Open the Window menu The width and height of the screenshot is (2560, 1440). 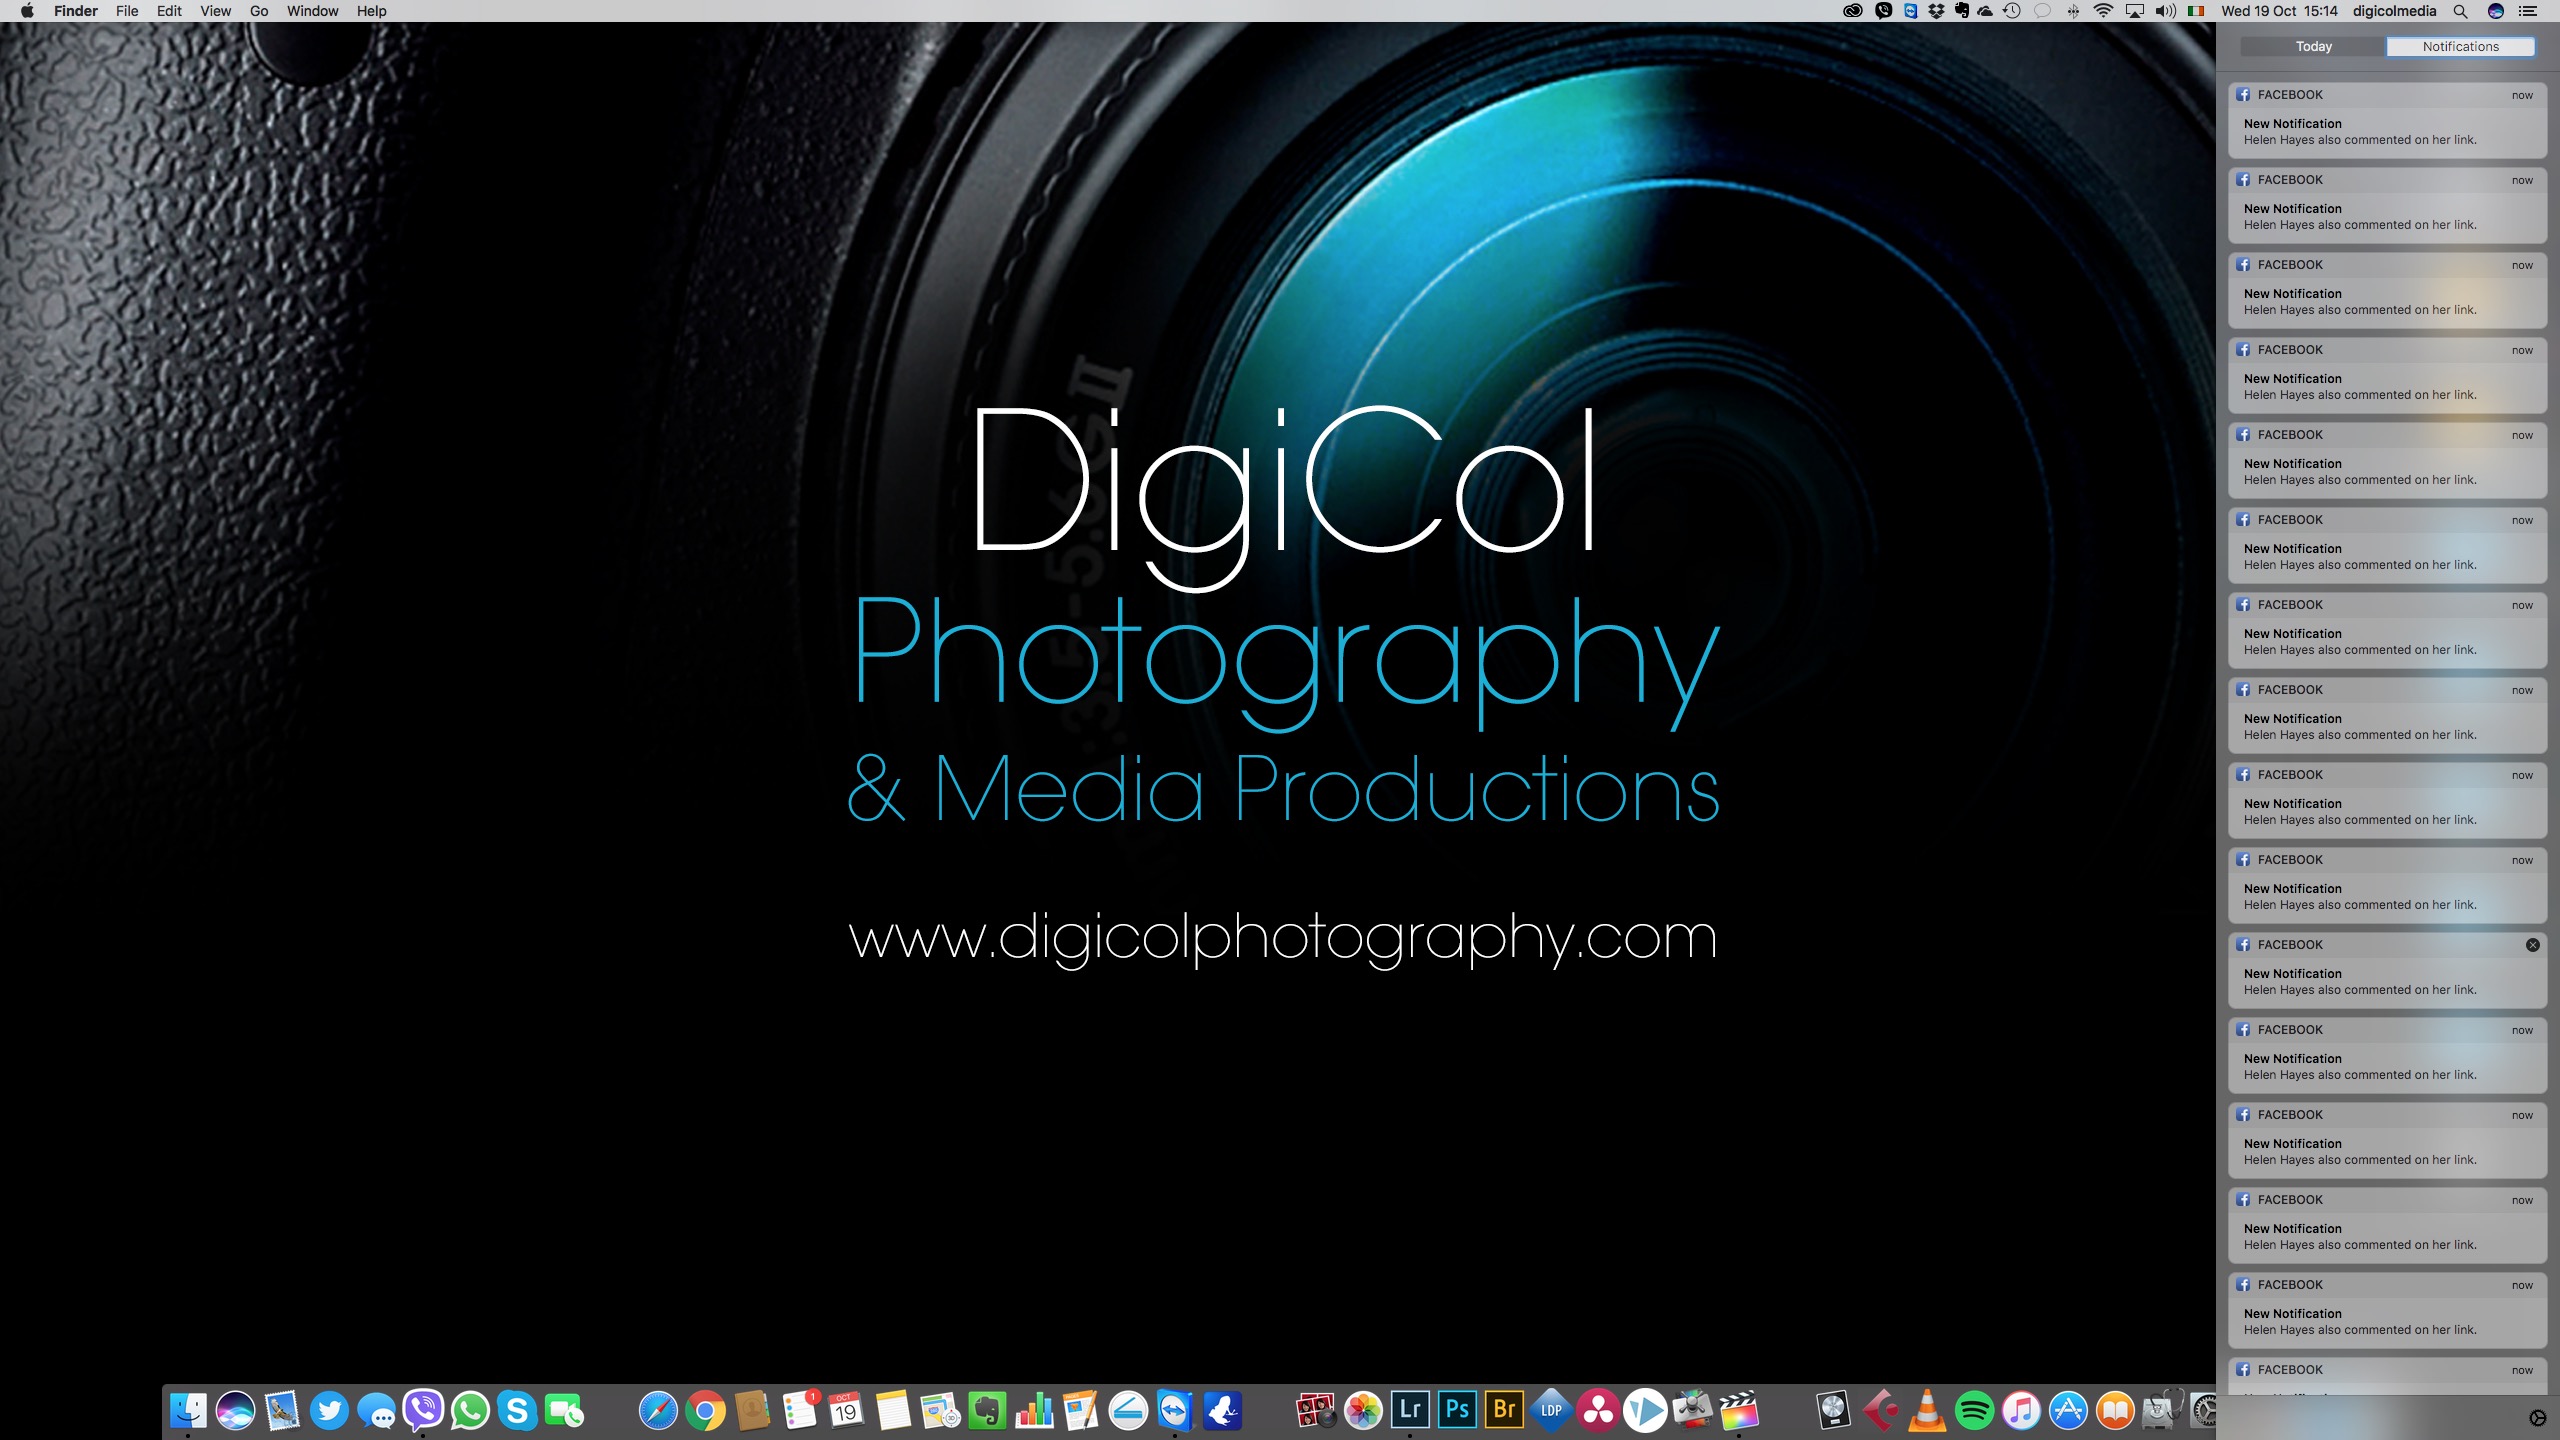[312, 11]
